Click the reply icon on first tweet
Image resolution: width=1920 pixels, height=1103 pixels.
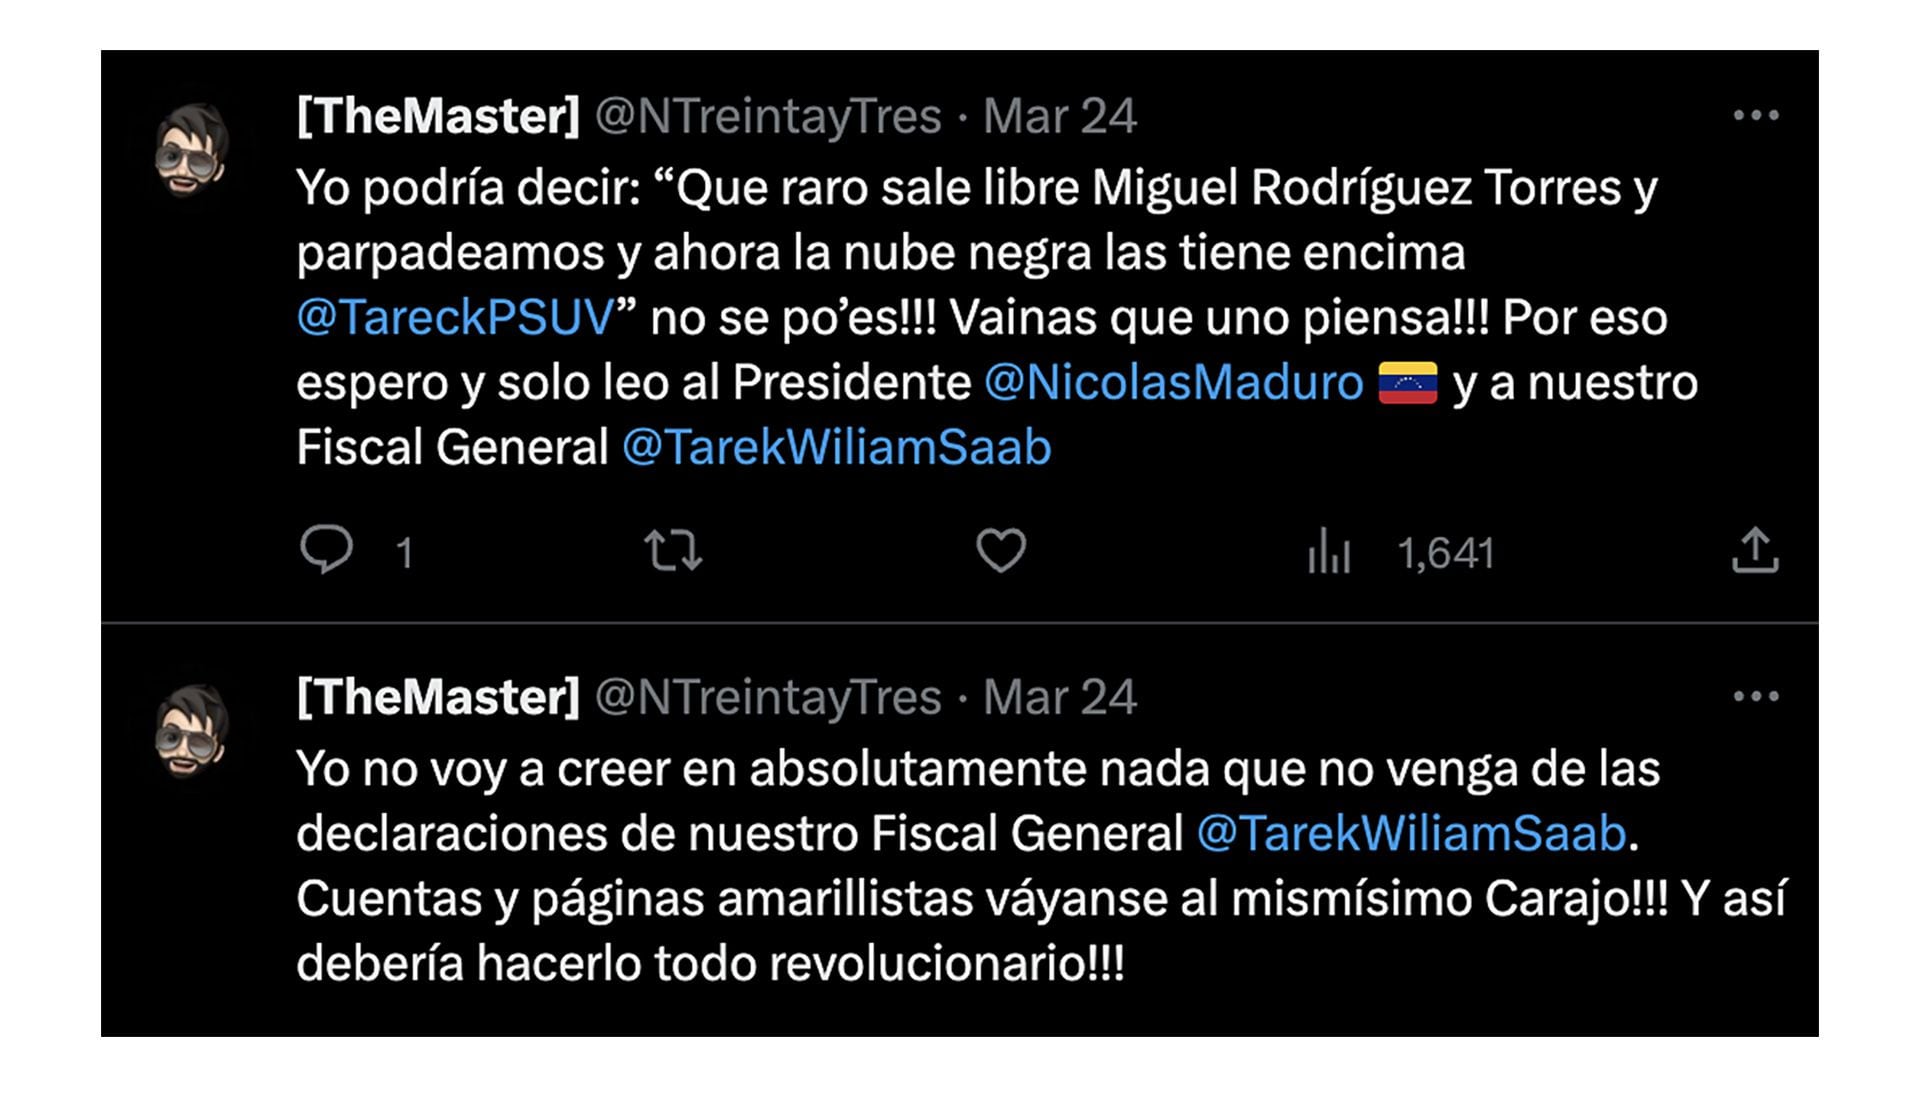(x=326, y=549)
